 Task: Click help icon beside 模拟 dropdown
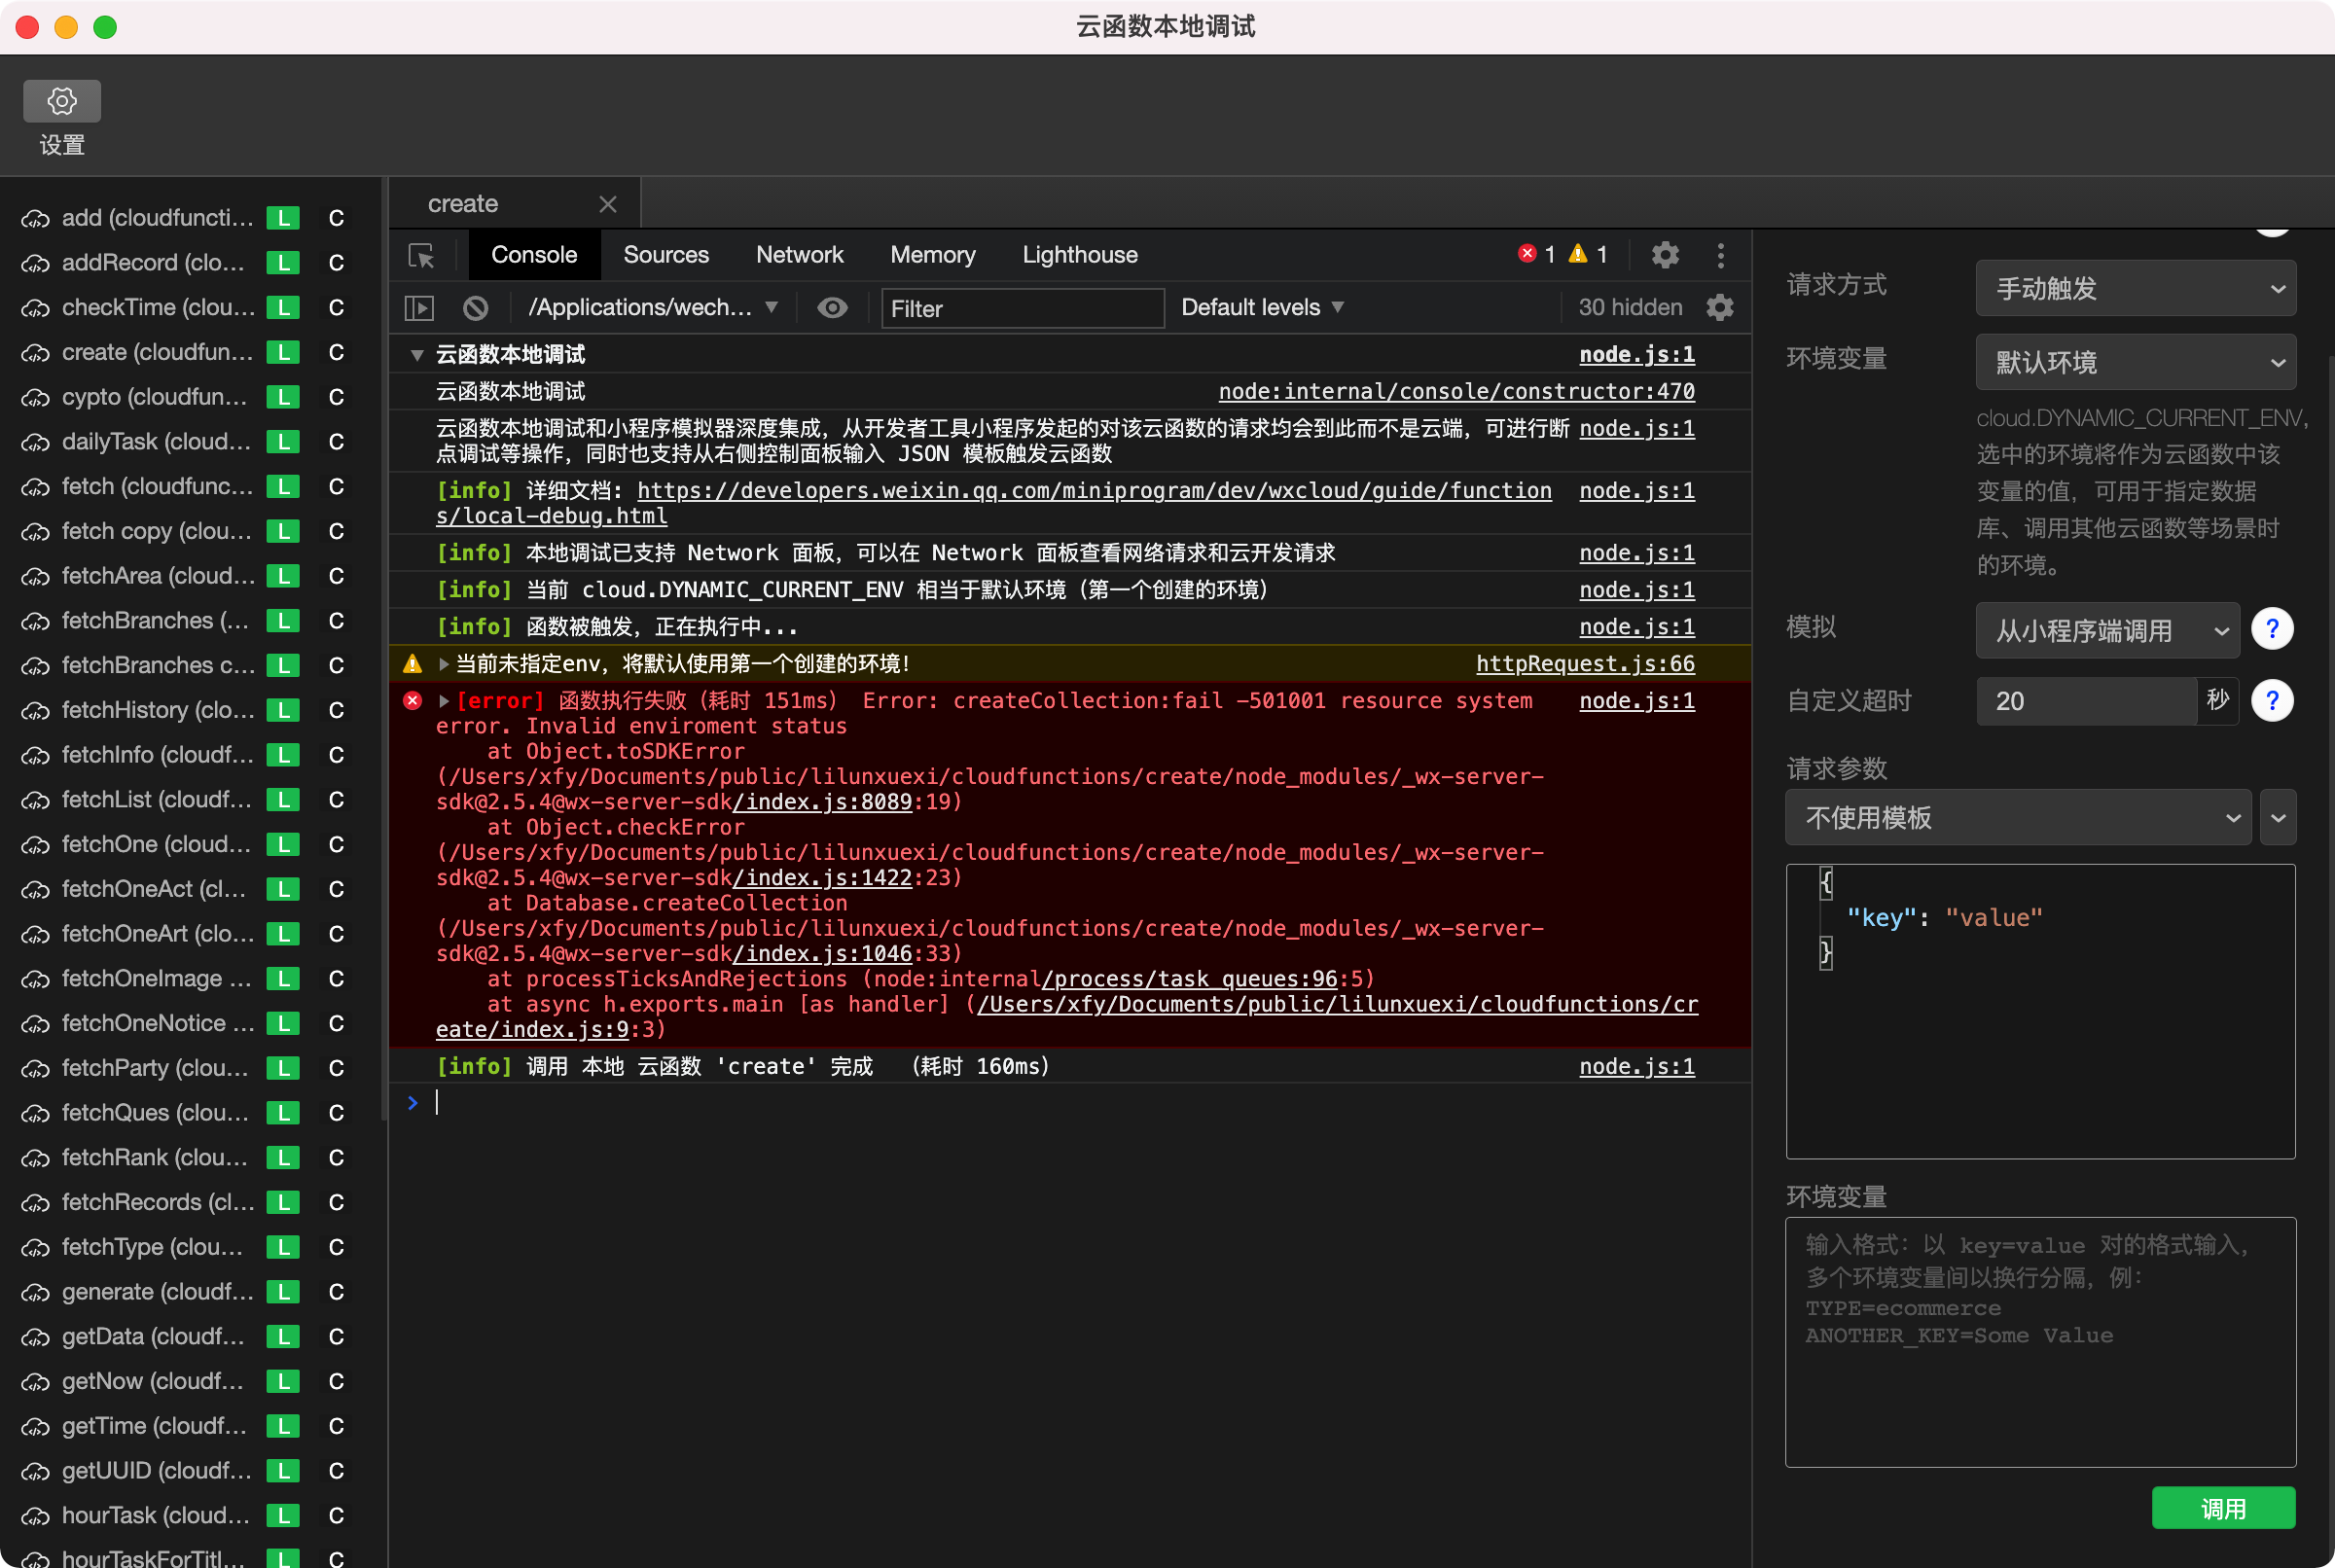coord(2272,629)
